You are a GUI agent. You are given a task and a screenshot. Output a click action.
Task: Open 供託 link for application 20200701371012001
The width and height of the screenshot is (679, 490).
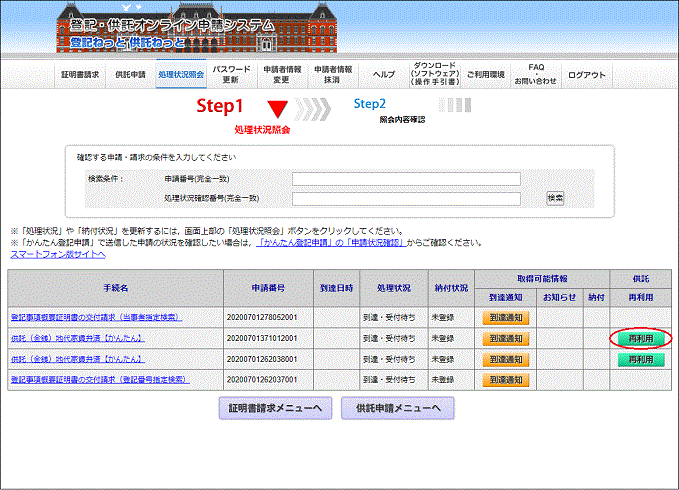[78, 338]
